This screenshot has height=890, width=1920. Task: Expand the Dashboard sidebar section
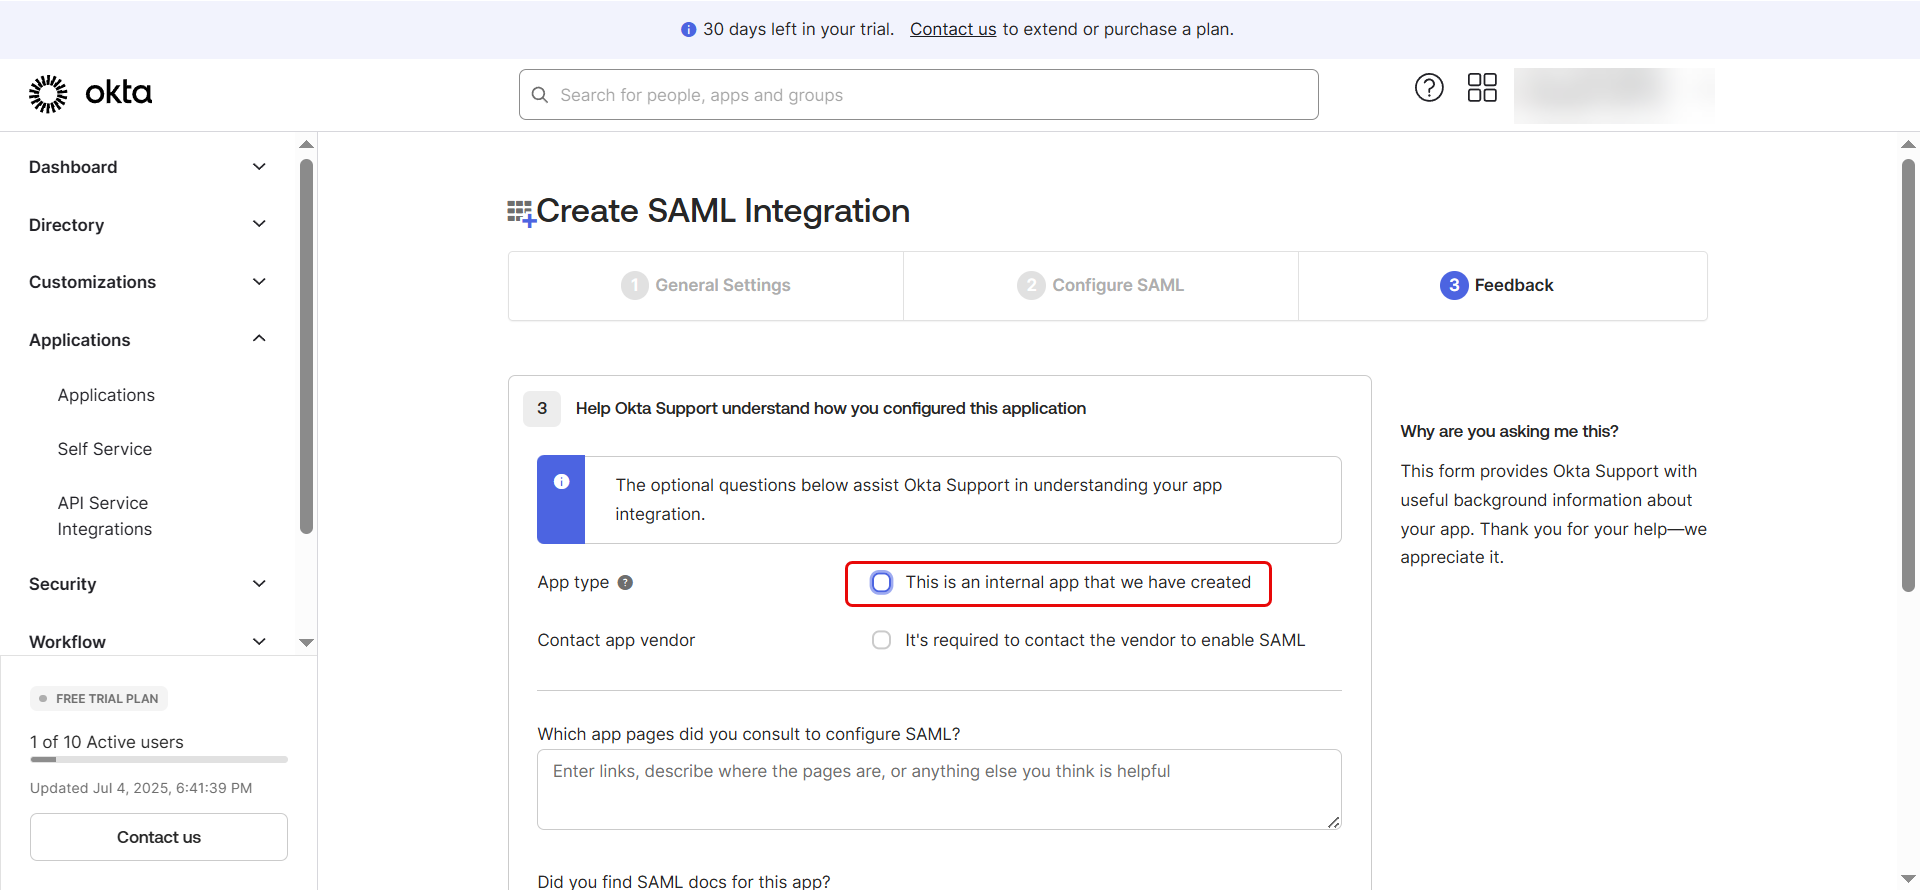(259, 167)
